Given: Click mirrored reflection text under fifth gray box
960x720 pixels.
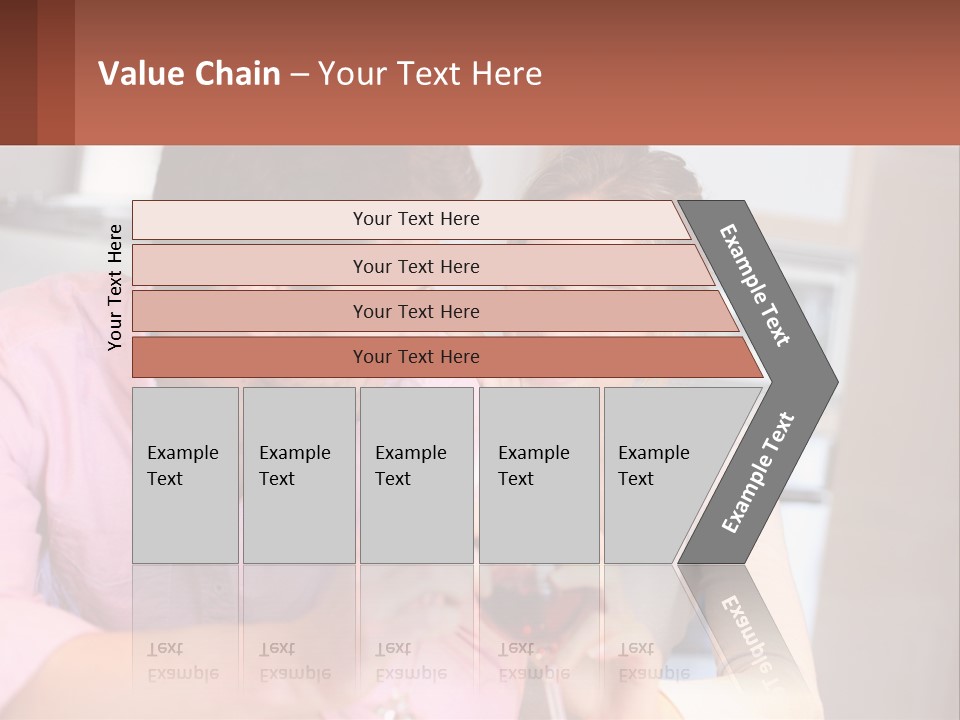Looking at the screenshot, I should click(x=653, y=661).
